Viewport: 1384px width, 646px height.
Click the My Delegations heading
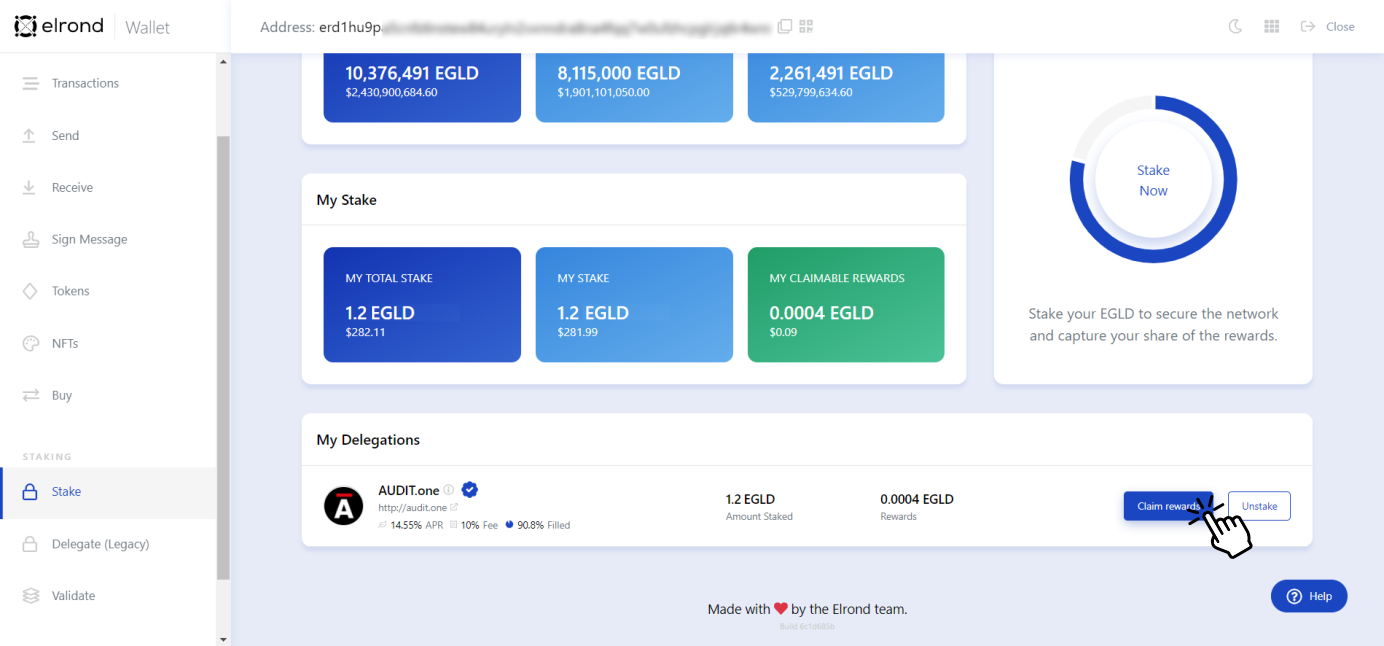tap(368, 440)
